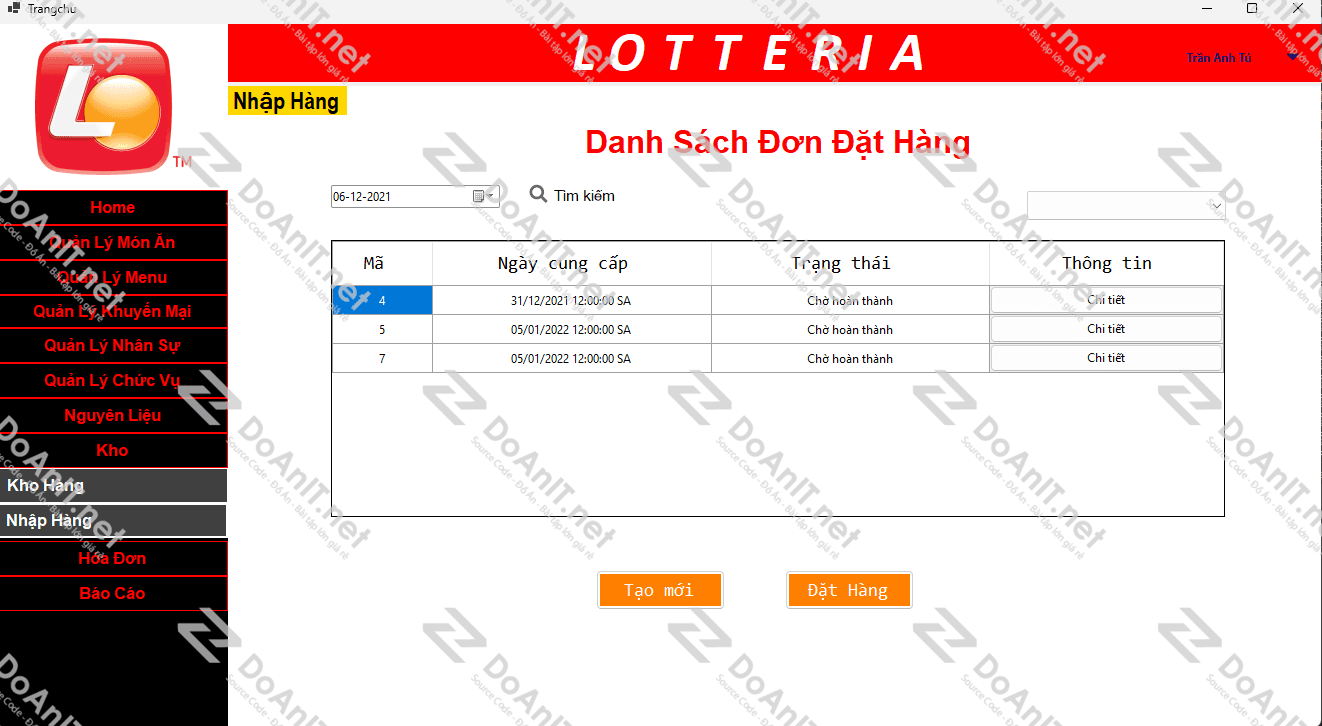
Task: Click Chờ hoàn thành status of order 5
Action: point(850,330)
